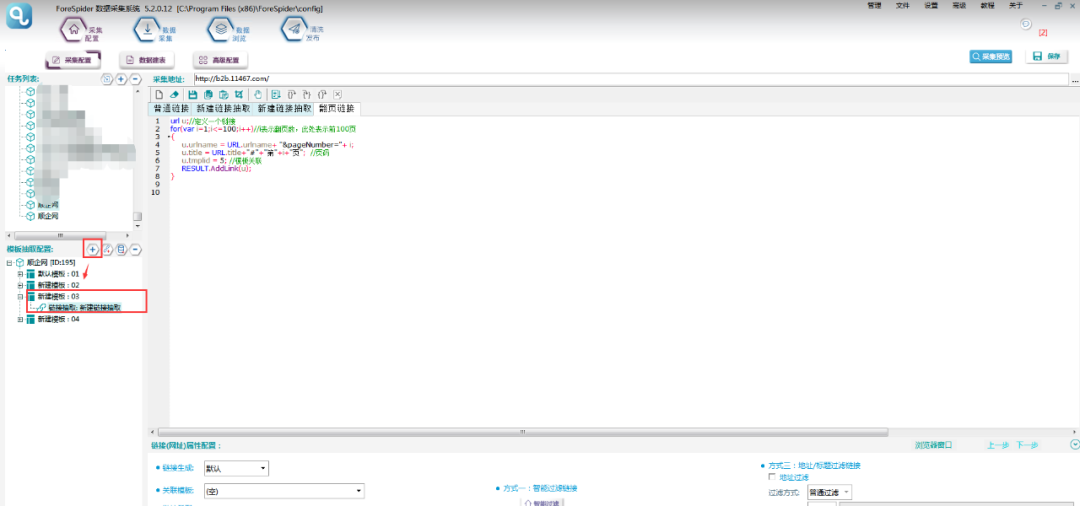This screenshot has height=506, width=1080.
Task: Open the 管理 menu
Action: click(x=874, y=6)
